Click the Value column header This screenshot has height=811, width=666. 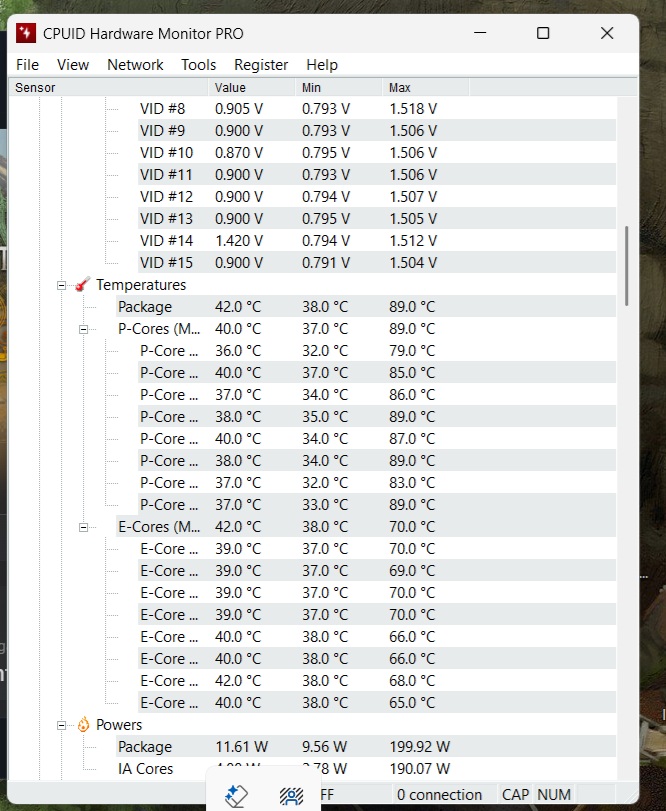pos(230,88)
